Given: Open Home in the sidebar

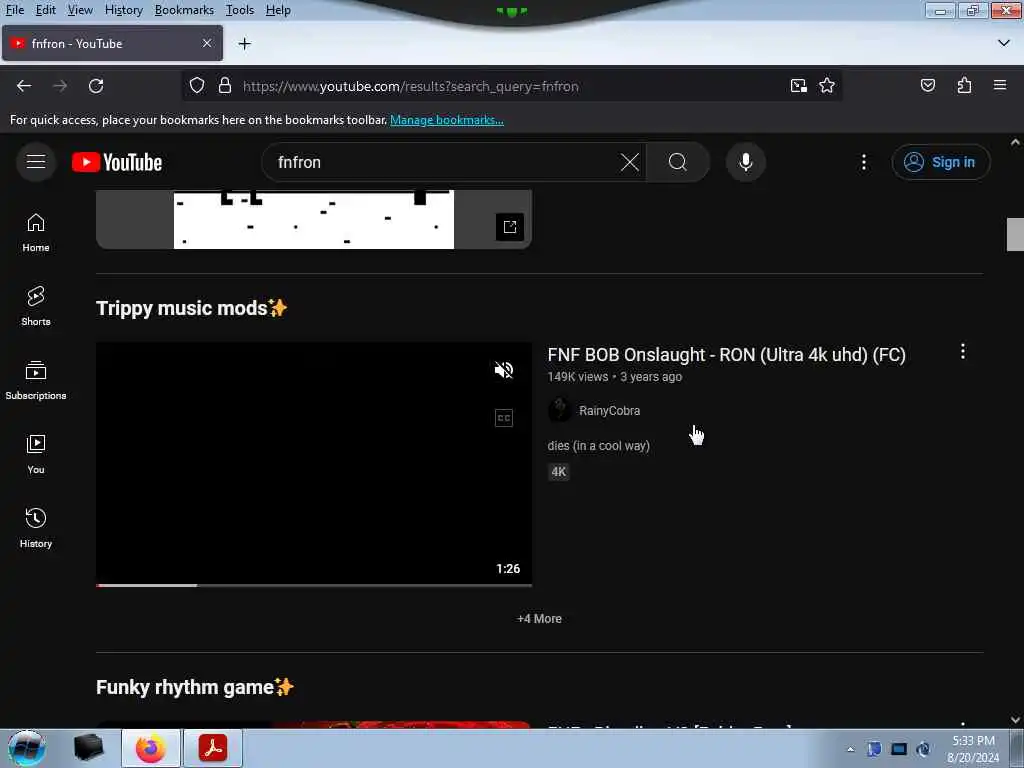Looking at the screenshot, I should coord(36,232).
